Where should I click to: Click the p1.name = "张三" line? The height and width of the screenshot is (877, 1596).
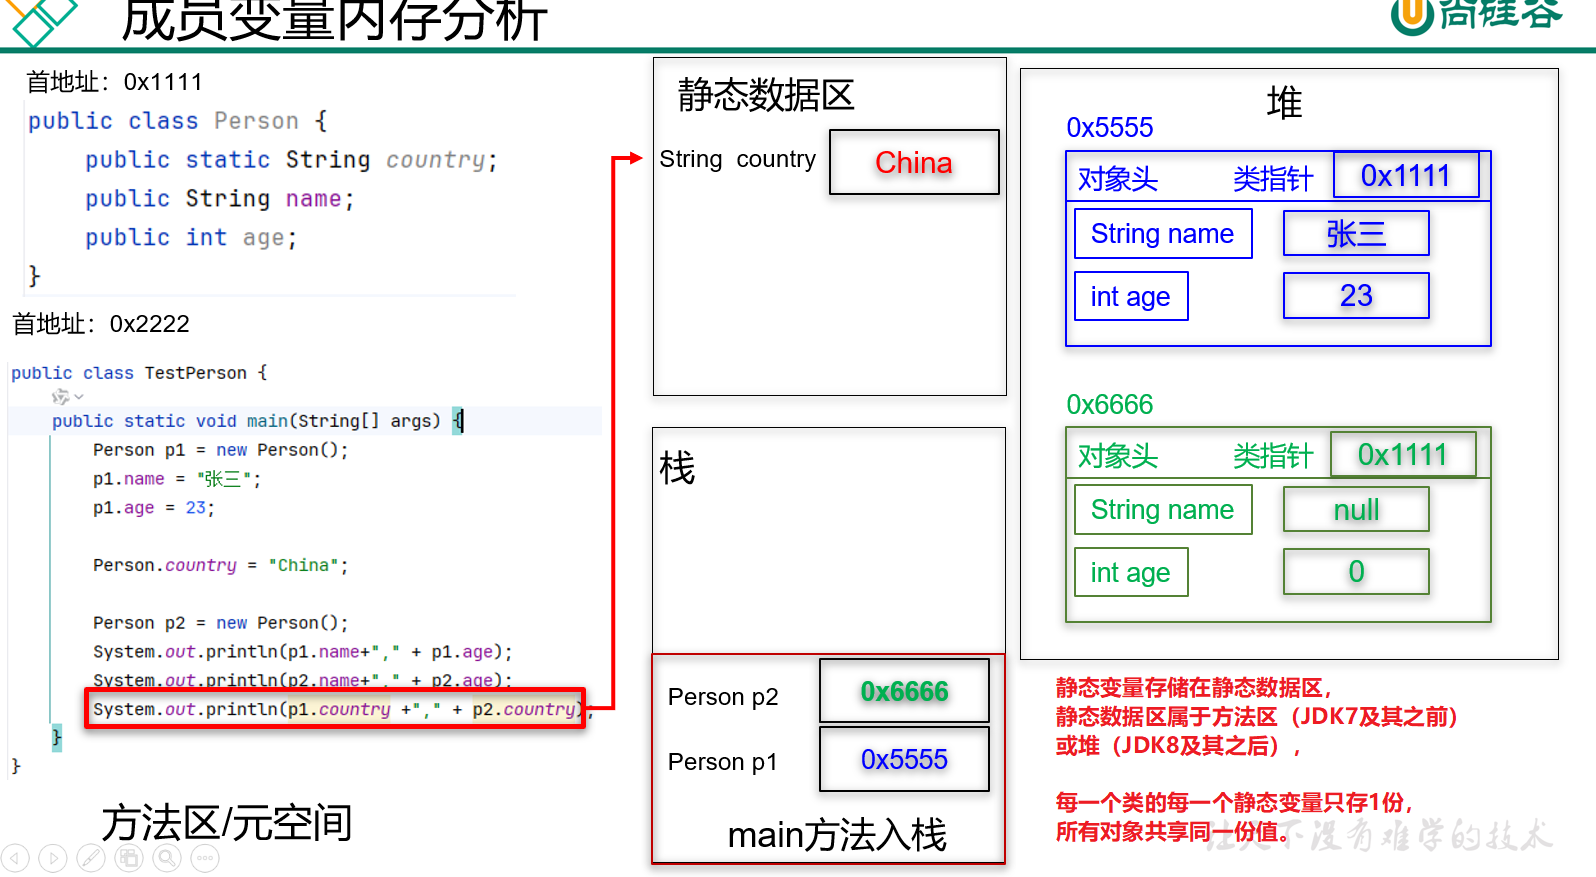point(177,479)
